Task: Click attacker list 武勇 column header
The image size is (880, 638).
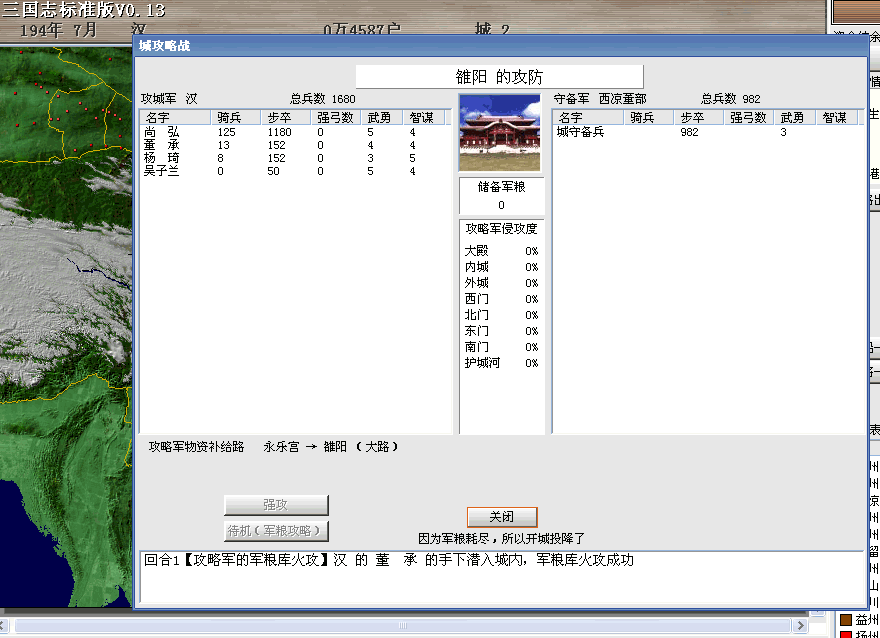Action: tap(382, 117)
